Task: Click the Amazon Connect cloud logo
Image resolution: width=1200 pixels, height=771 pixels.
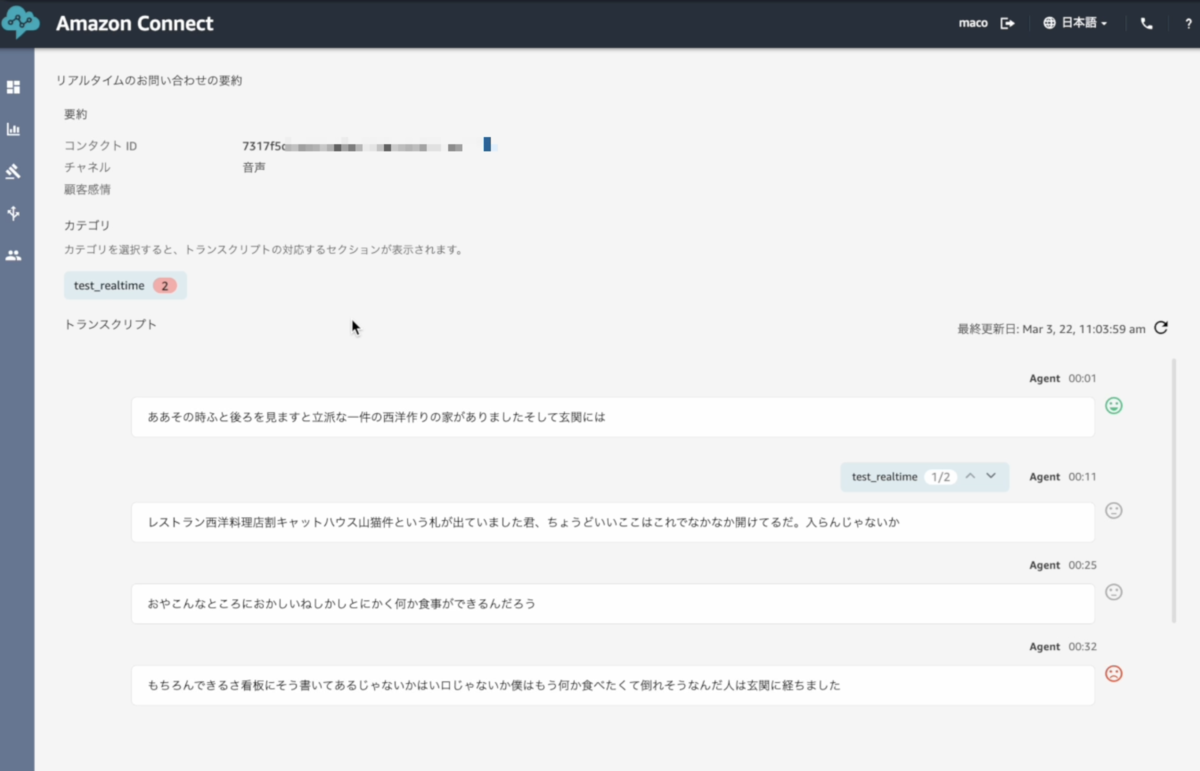Action: point(20,23)
